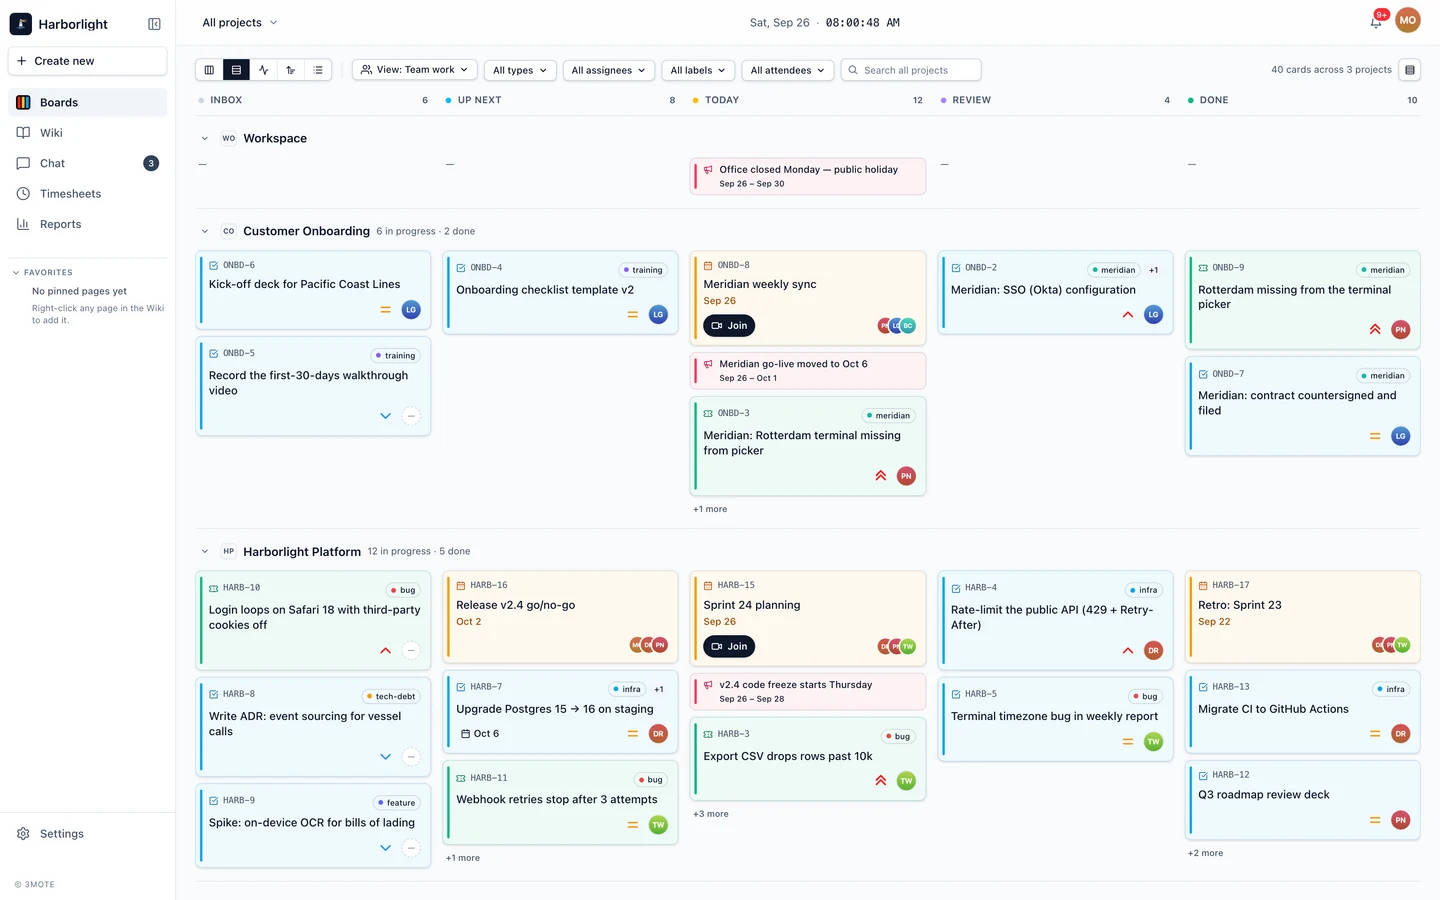The height and width of the screenshot is (900, 1440).
Task: Open the All projects dropdown
Action: pyautogui.click(x=240, y=22)
